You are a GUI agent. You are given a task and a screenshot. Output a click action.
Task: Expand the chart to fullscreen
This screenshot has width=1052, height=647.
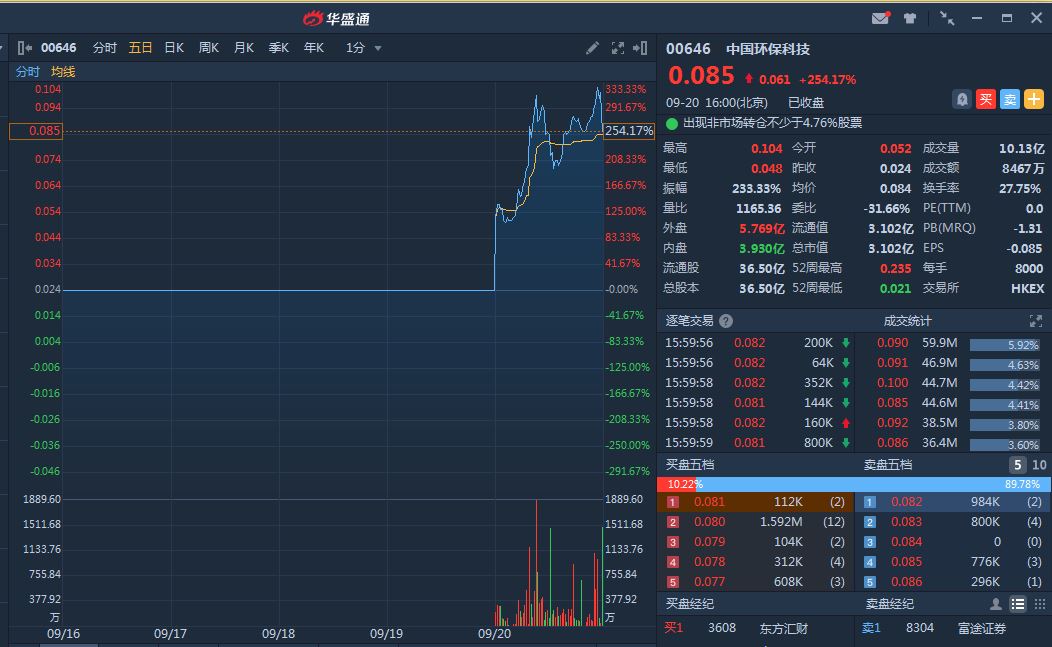coord(617,48)
